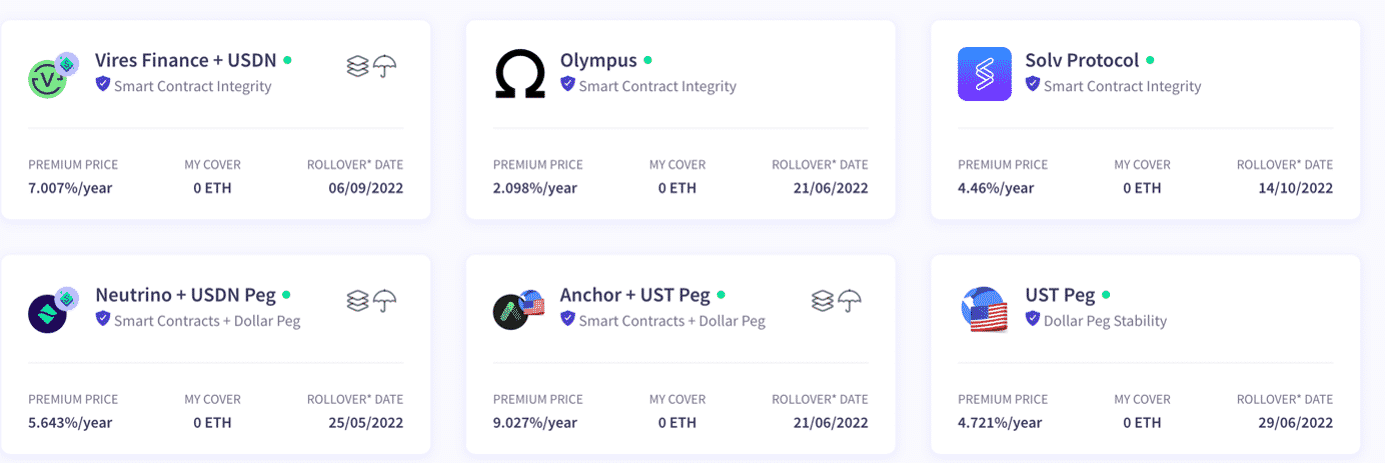Click the umbrella icon on Neutrino card
Image resolution: width=1390 pixels, height=467 pixels.
coord(385,300)
